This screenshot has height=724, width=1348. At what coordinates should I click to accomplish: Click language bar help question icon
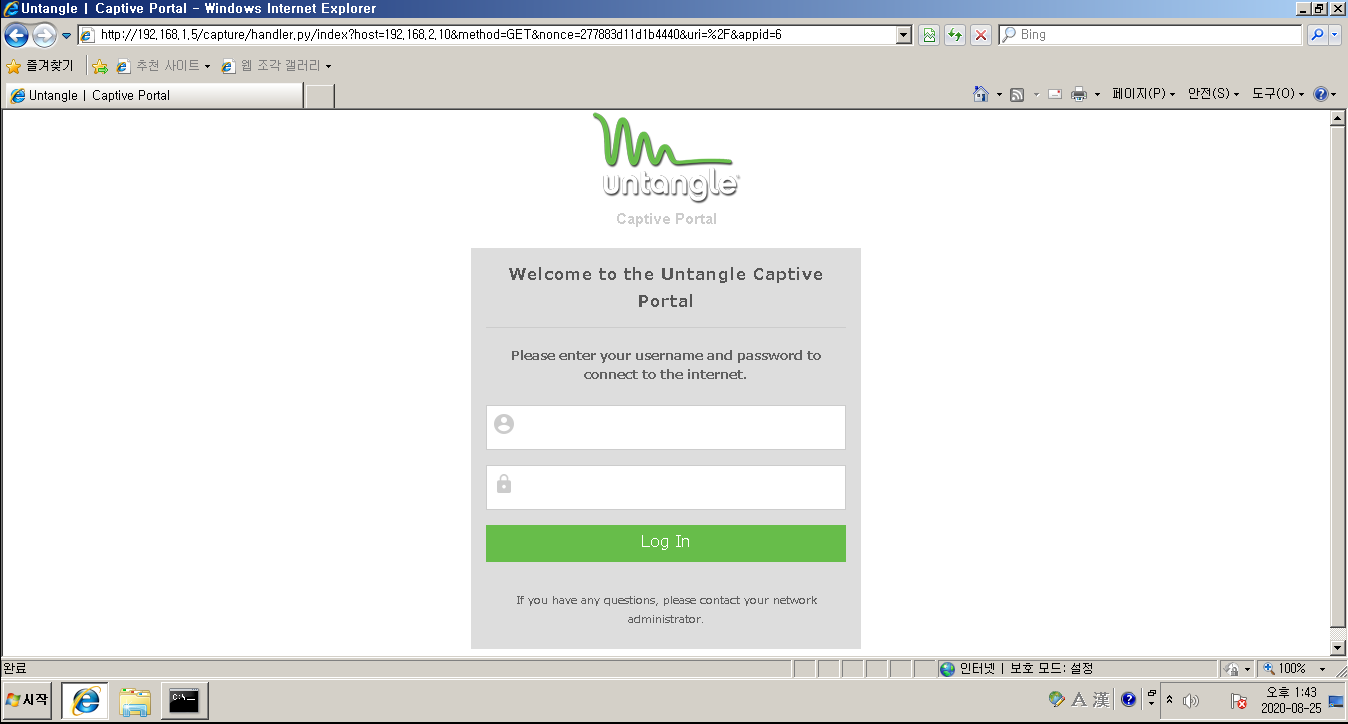tap(1129, 700)
